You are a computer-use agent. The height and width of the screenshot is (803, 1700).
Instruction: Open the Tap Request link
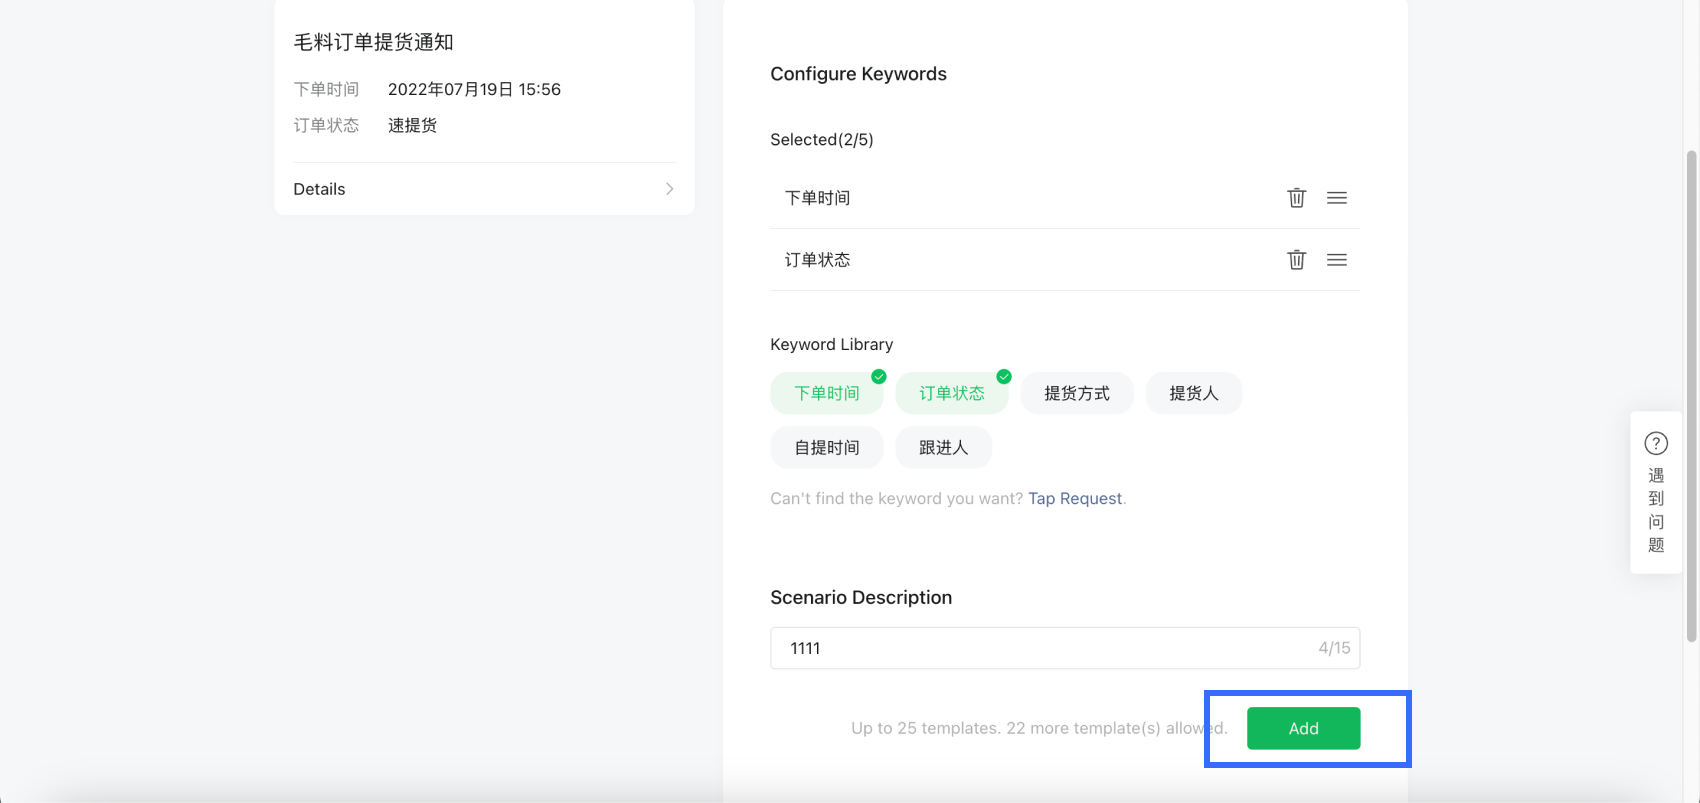click(x=1074, y=499)
